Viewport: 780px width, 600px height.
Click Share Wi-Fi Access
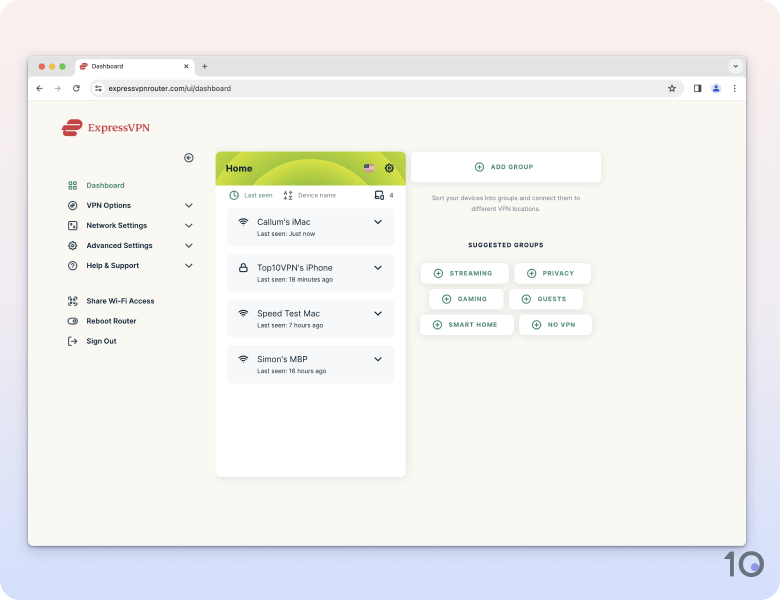120,301
